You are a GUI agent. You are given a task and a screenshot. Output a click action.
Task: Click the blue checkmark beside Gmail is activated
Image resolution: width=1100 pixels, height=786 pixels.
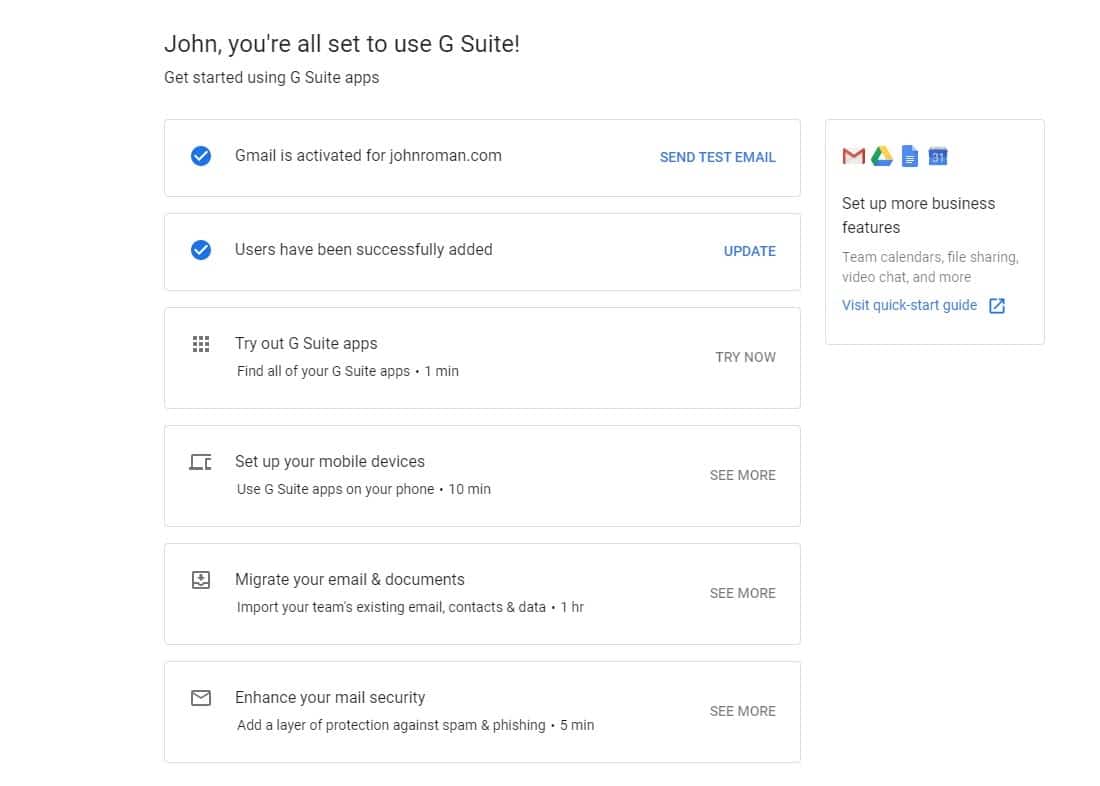tap(200, 156)
